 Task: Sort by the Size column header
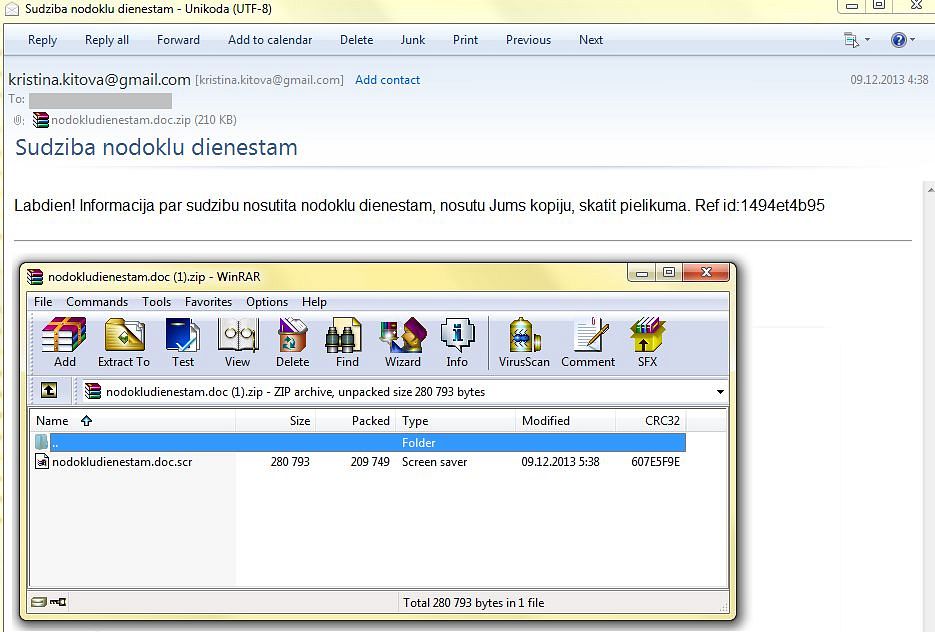pyautogui.click(x=275, y=421)
